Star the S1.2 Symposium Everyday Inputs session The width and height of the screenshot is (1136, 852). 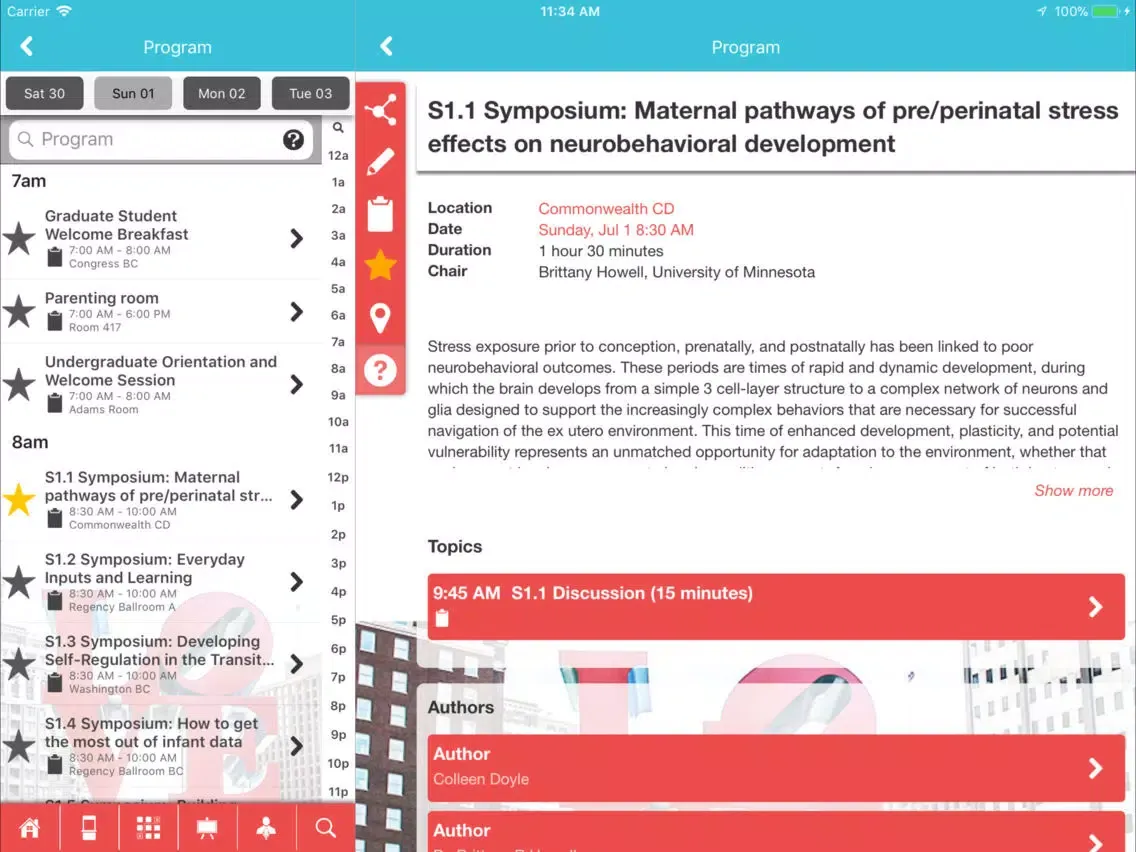19,582
